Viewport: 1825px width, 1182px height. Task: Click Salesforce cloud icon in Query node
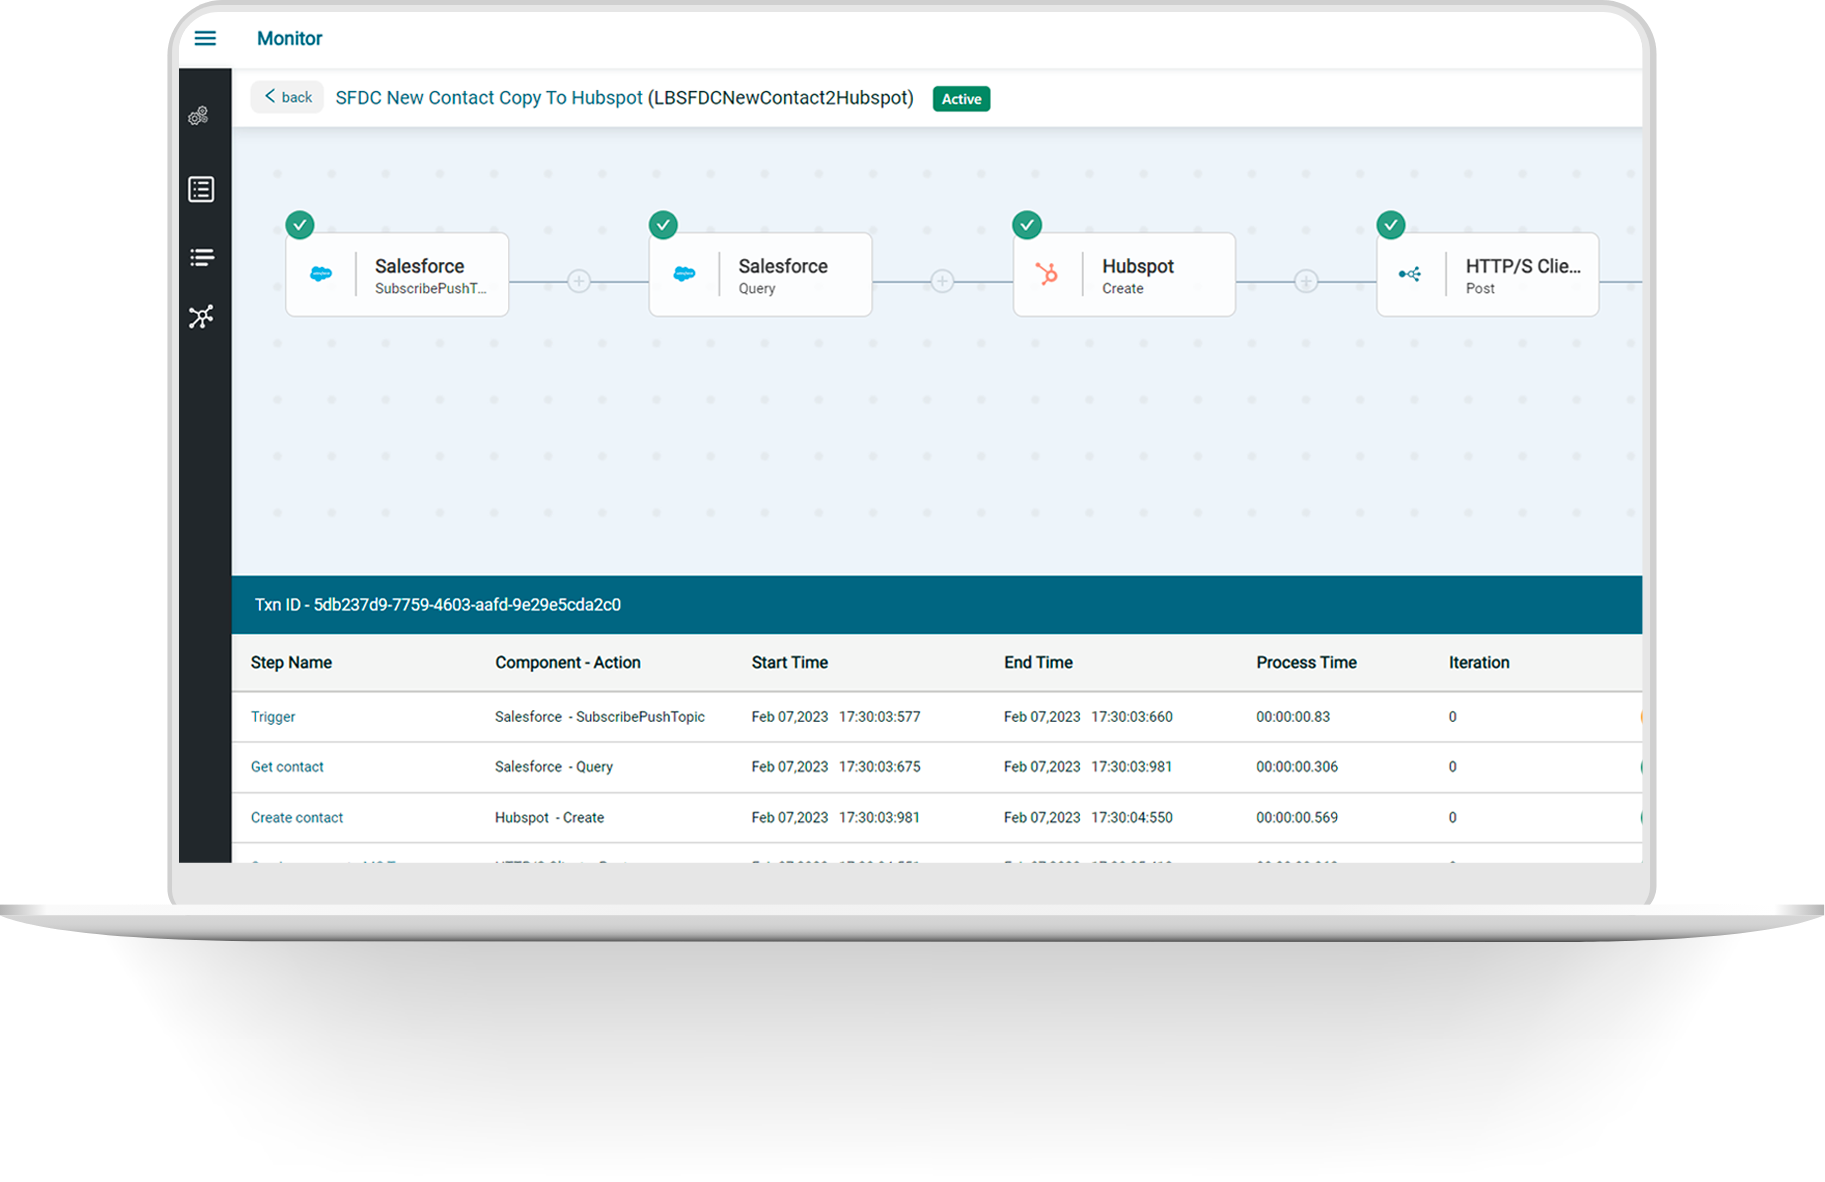tap(684, 274)
